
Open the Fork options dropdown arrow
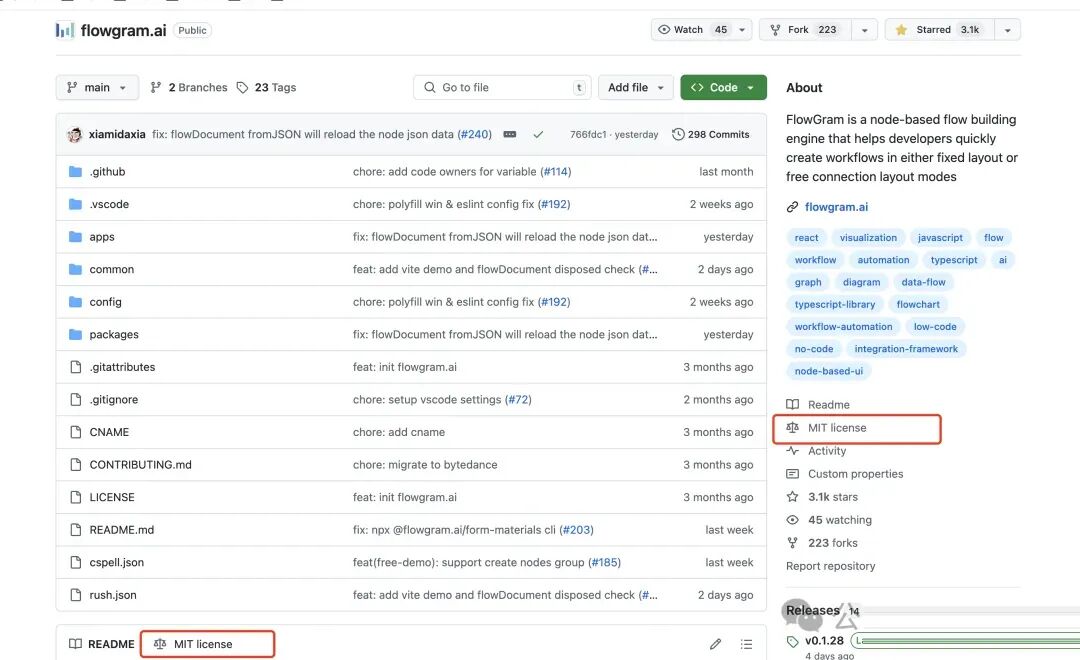point(864,30)
